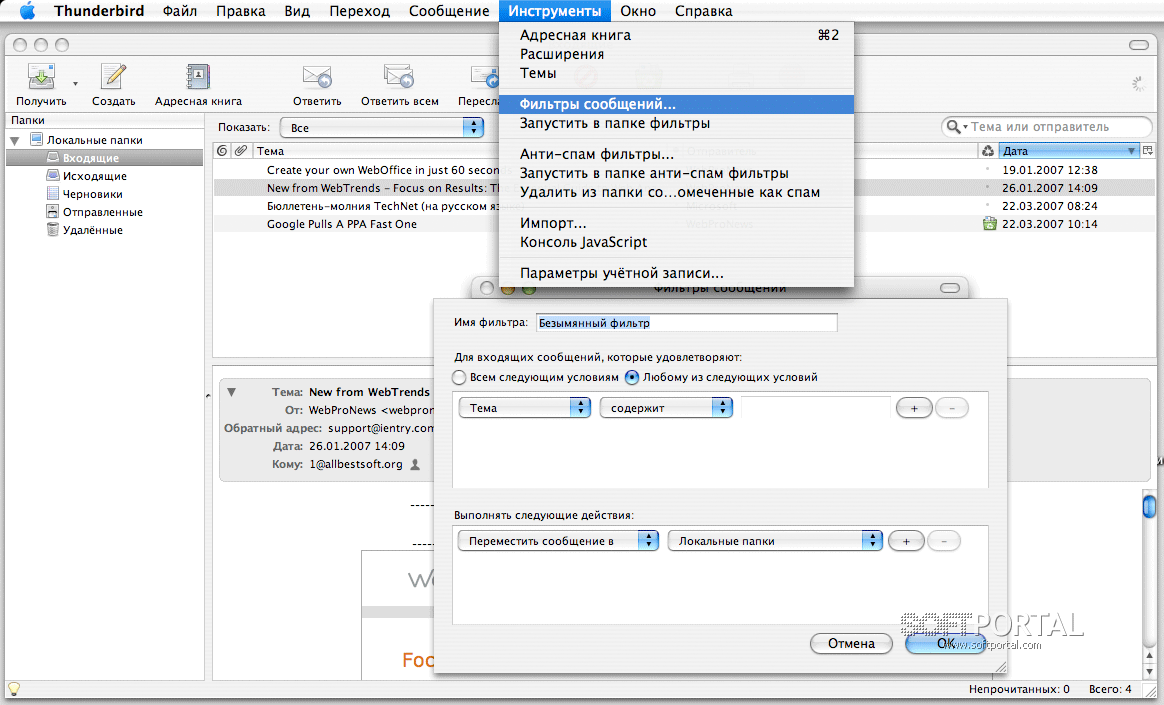The image size is (1164, 705).
Task: Add an action with the plus button beside Локальные папки
Action: tap(906, 541)
